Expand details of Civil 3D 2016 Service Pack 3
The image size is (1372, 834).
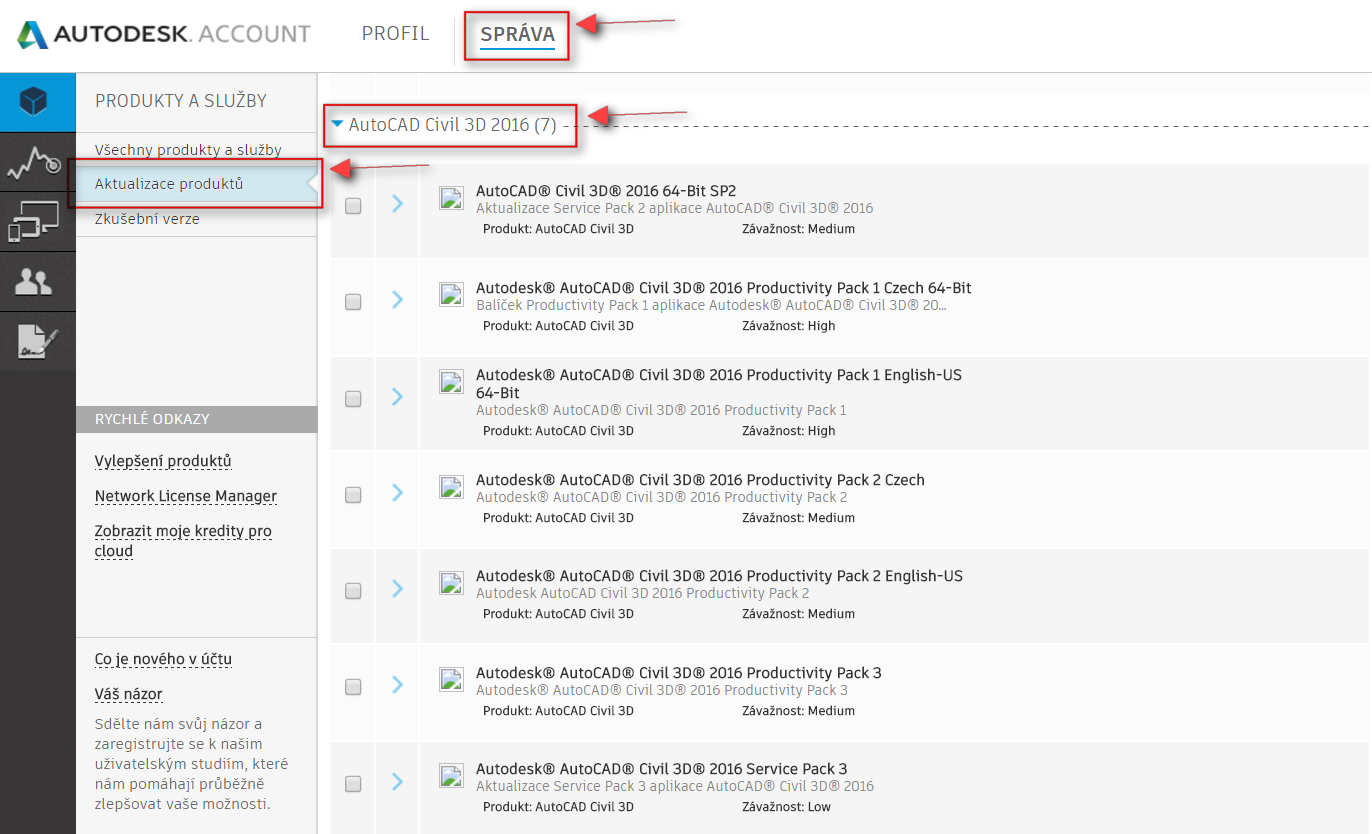click(398, 781)
